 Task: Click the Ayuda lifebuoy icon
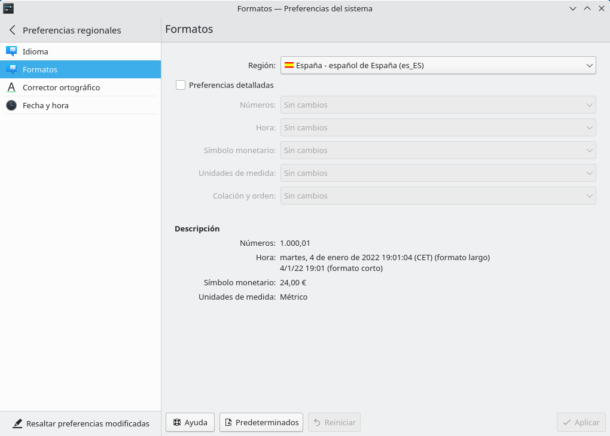[x=177, y=422]
